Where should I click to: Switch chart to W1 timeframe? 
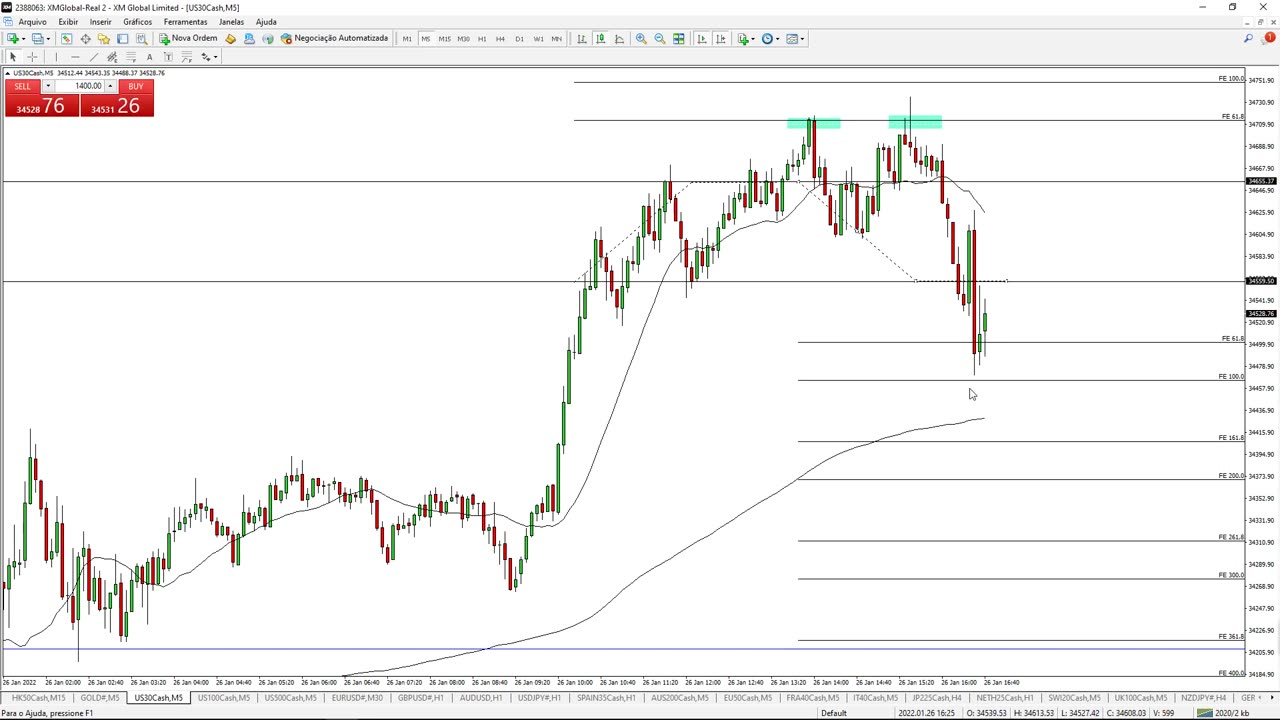click(538, 39)
